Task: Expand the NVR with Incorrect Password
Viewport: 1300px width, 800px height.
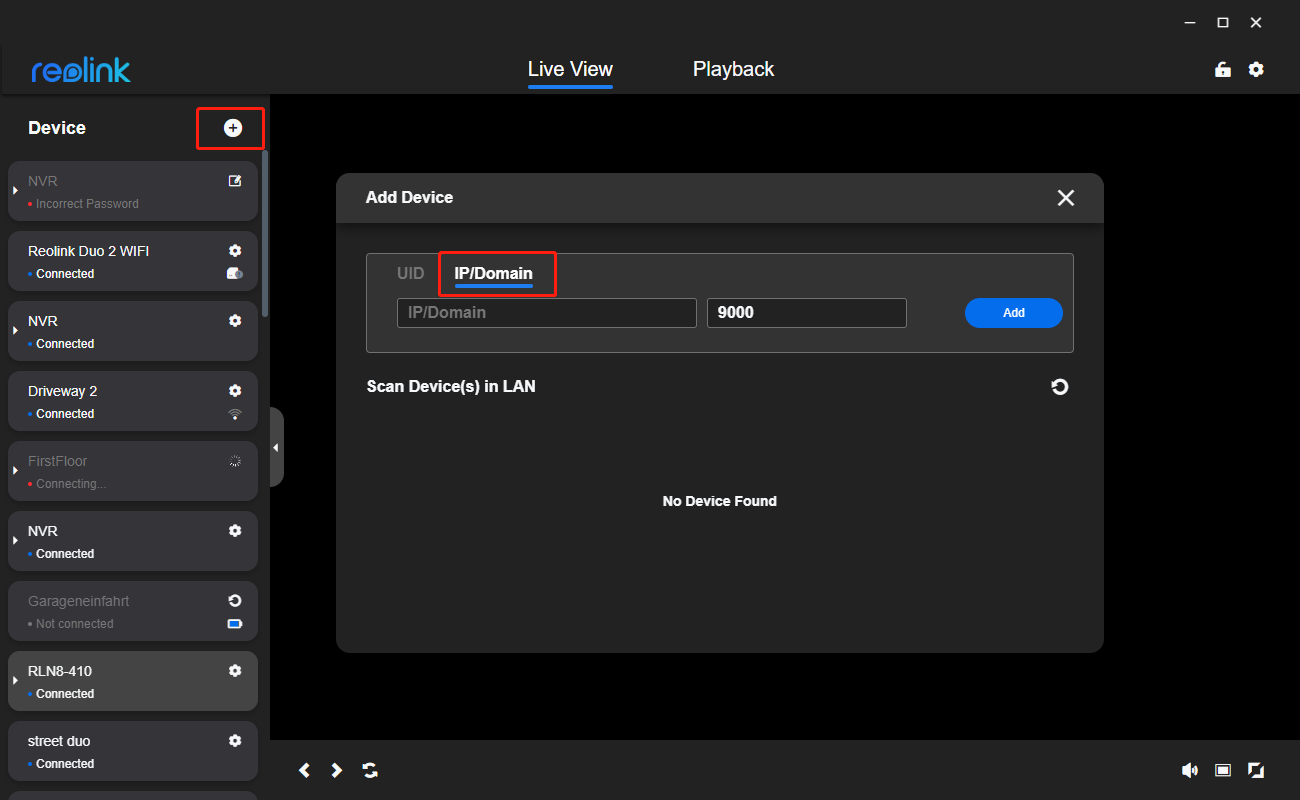Action: [15, 191]
